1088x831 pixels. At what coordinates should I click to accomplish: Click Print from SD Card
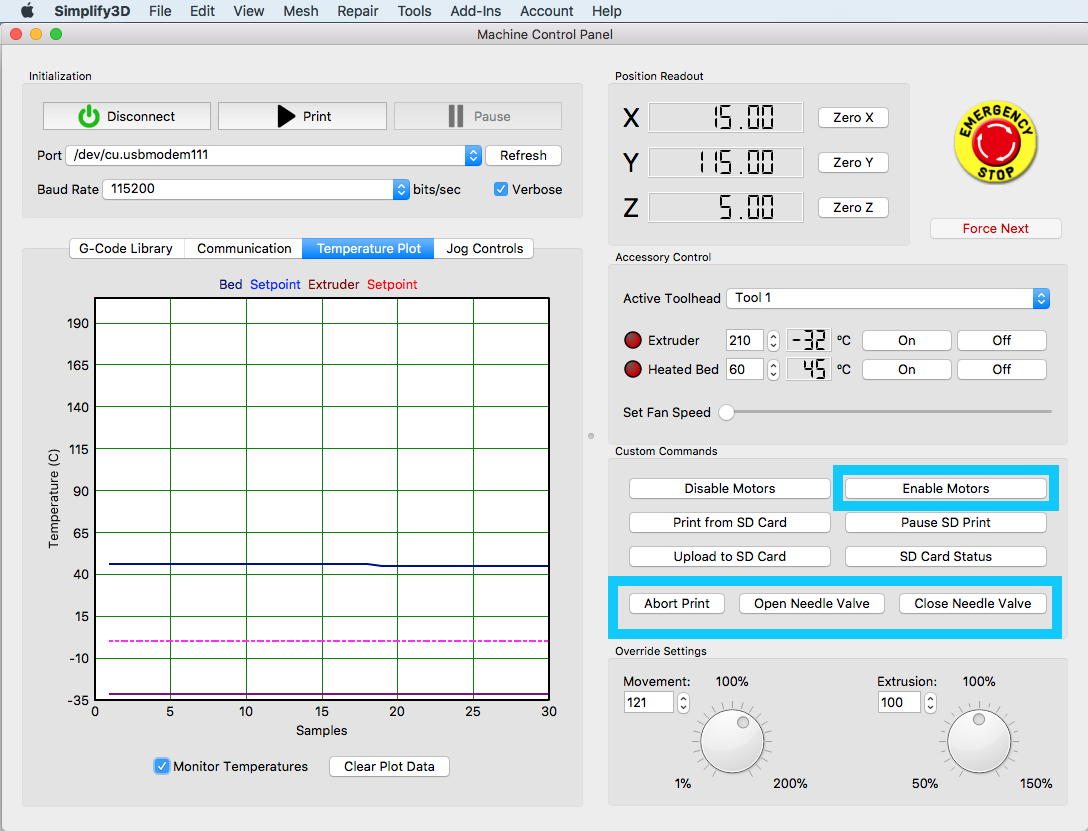point(729,522)
